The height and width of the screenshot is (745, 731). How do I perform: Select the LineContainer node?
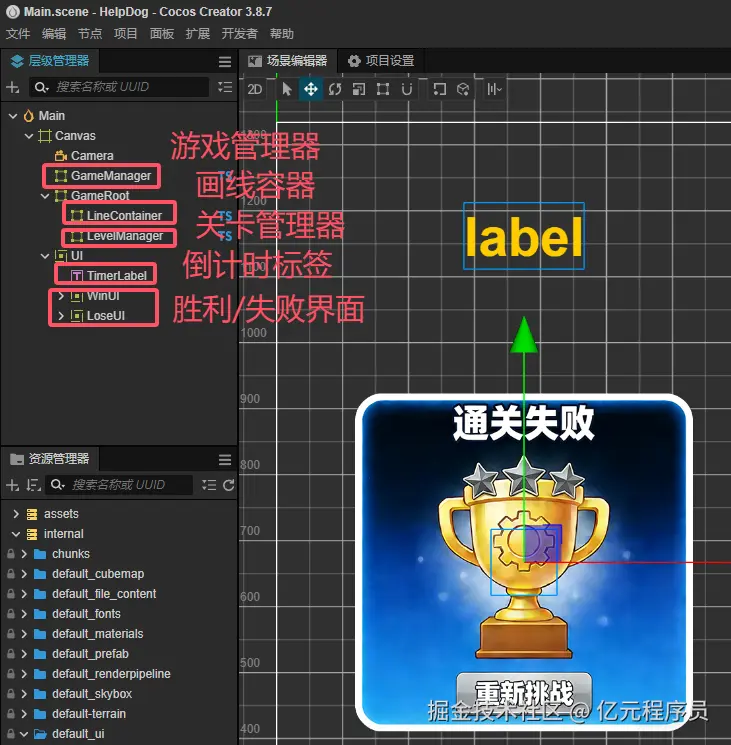(124, 216)
